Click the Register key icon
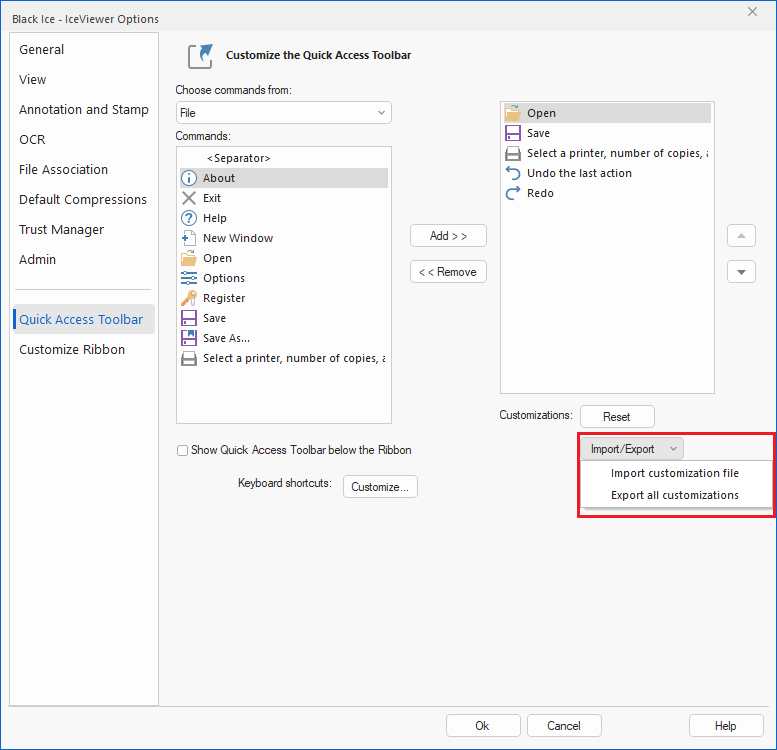Image resolution: width=777 pixels, height=750 pixels. point(189,298)
